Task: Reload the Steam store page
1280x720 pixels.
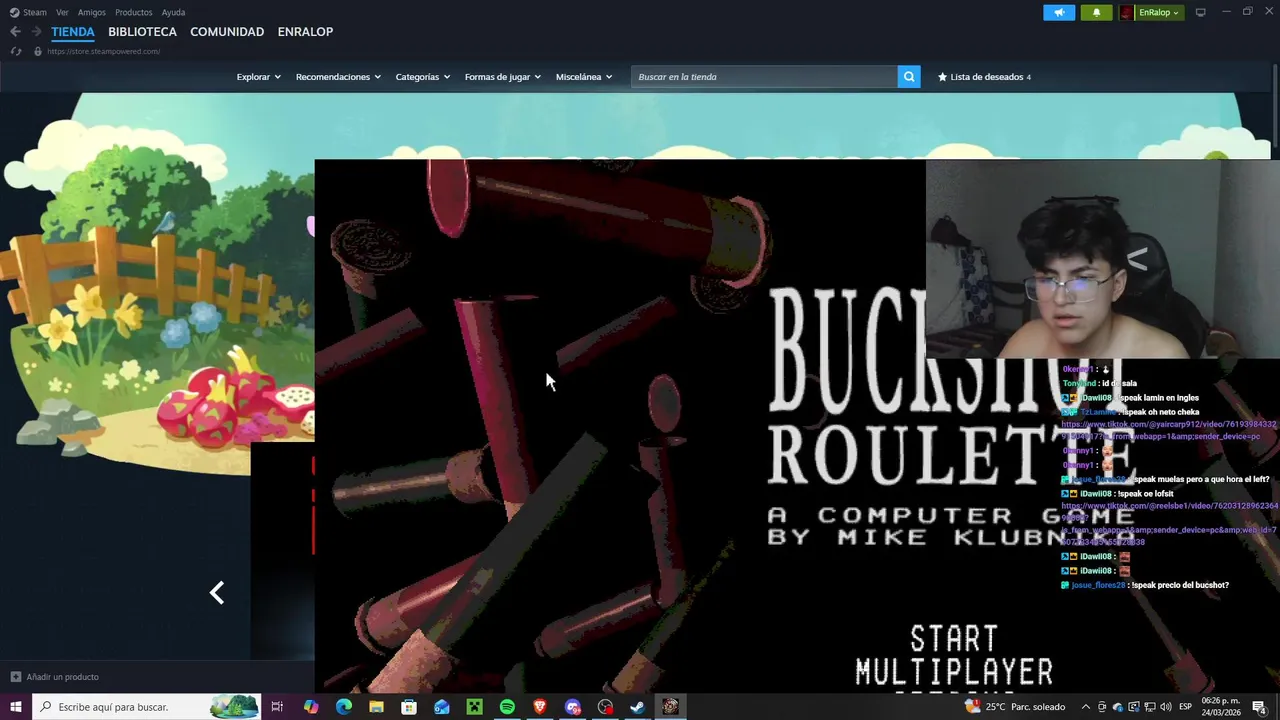Action: point(15,51)
